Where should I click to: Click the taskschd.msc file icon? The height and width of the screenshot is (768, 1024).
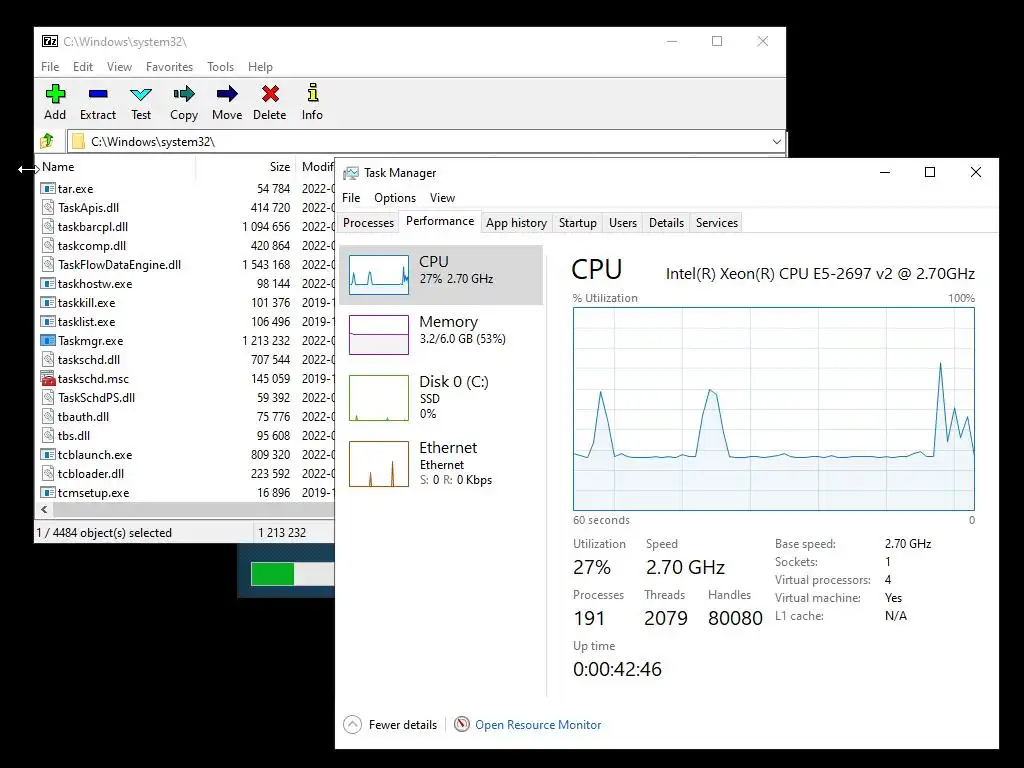(x=48, y=379)
